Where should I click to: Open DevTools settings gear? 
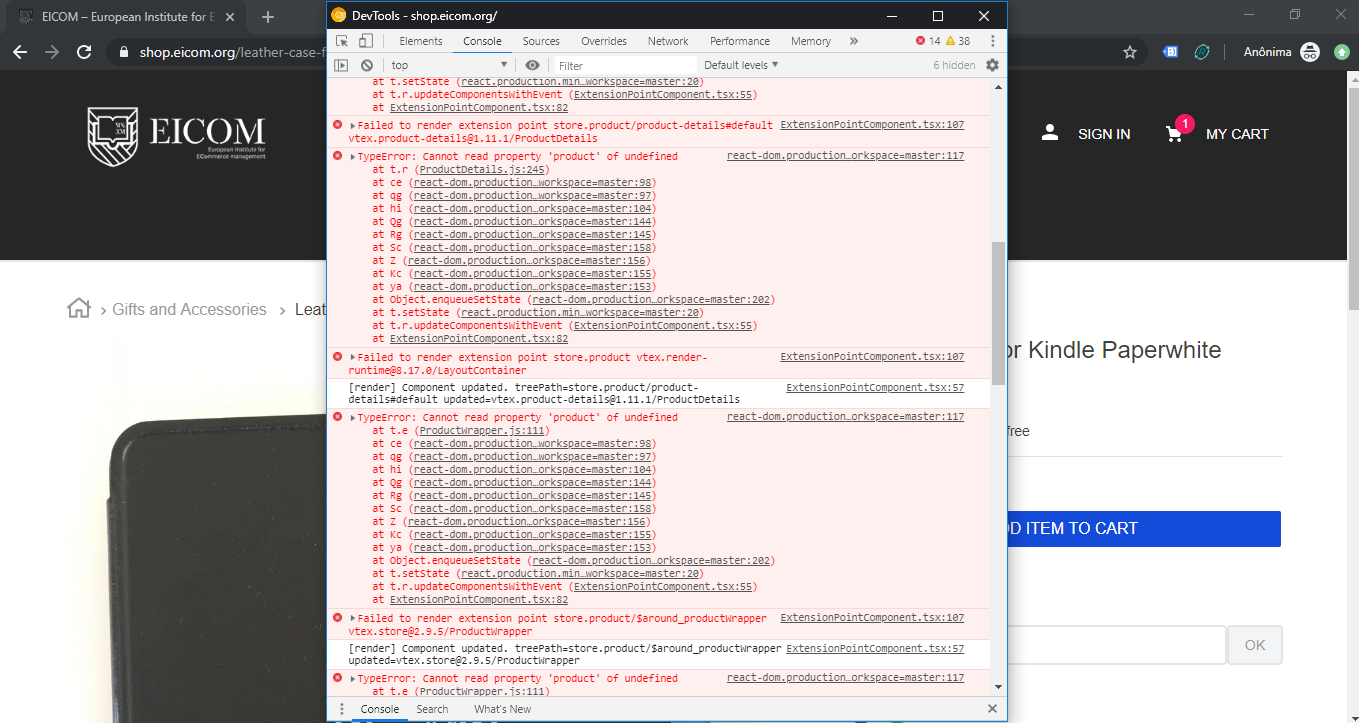point(992,64)
